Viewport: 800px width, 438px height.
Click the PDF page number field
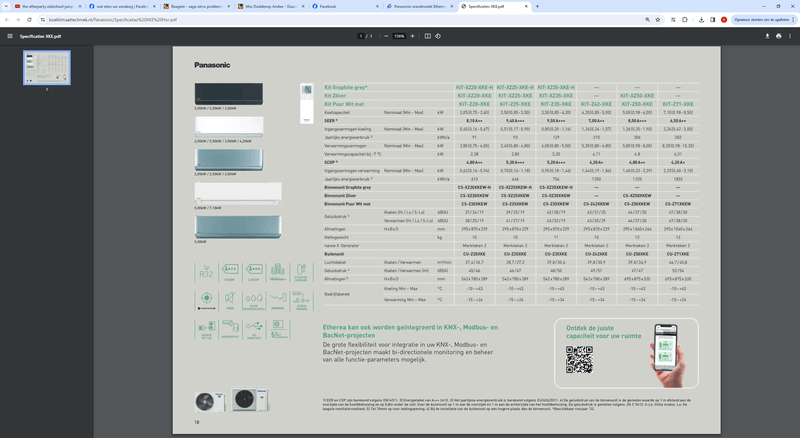(x=361, y=36)
